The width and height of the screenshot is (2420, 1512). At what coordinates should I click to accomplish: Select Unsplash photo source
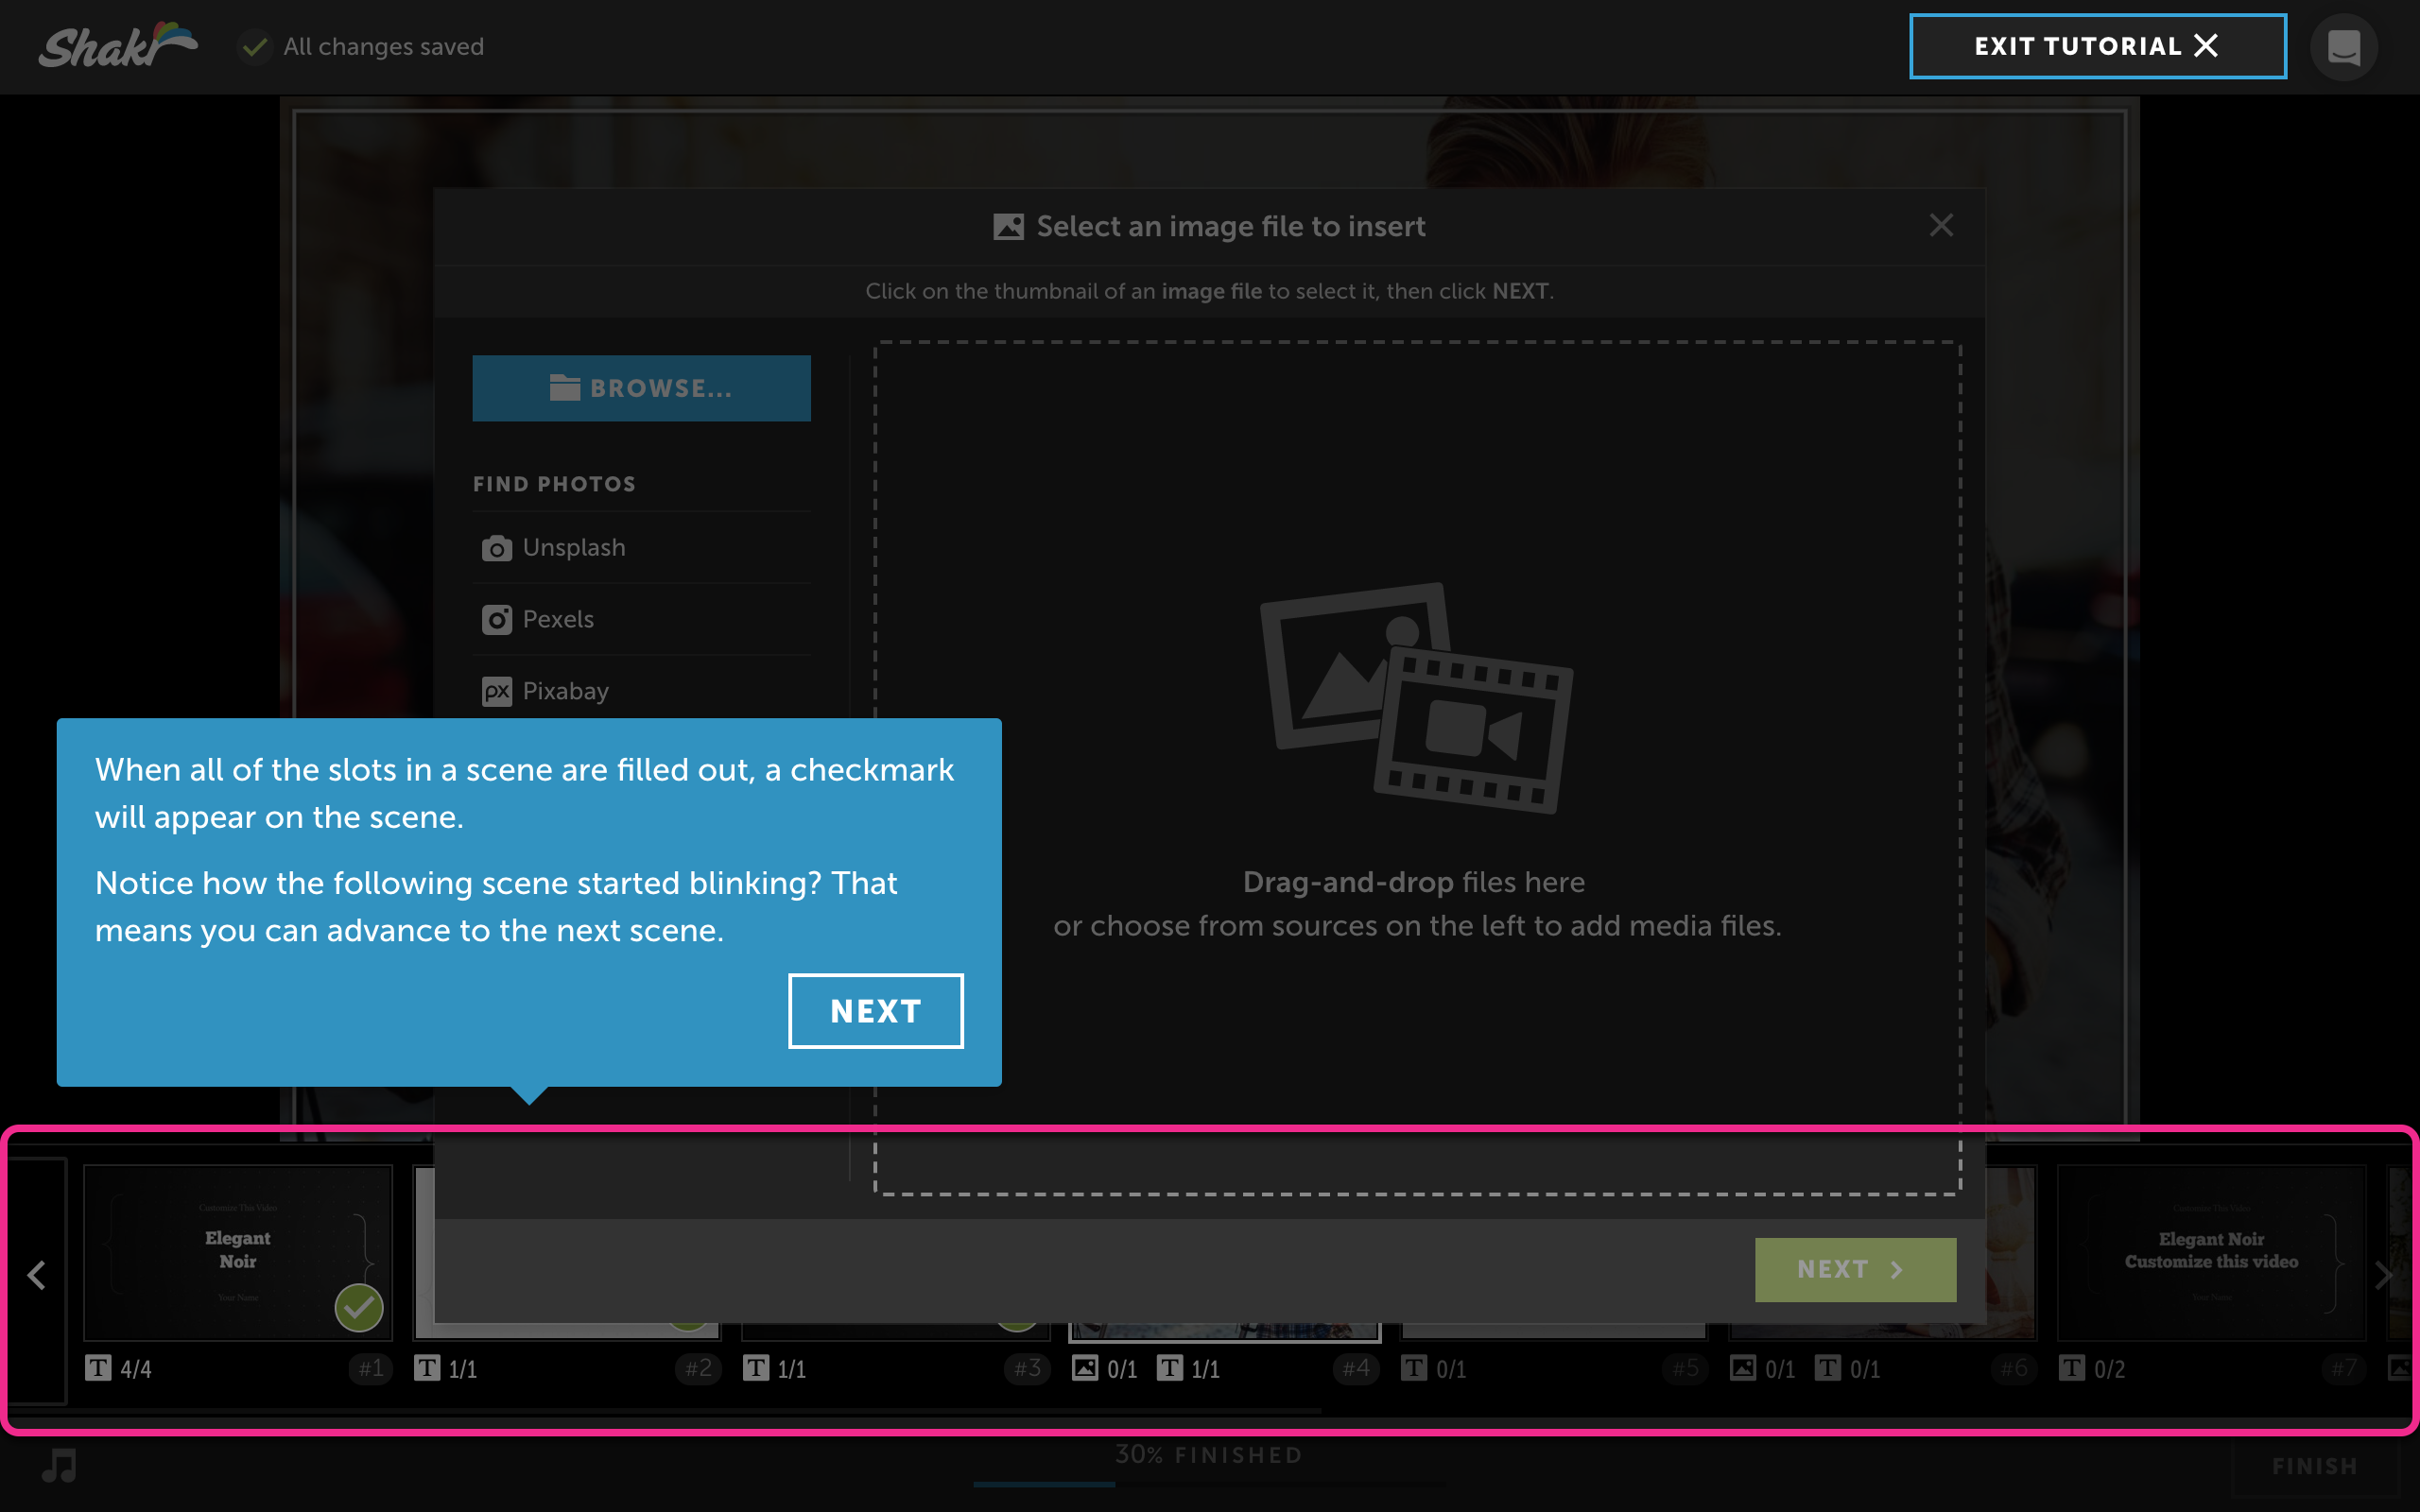click(x=641, y=548)
